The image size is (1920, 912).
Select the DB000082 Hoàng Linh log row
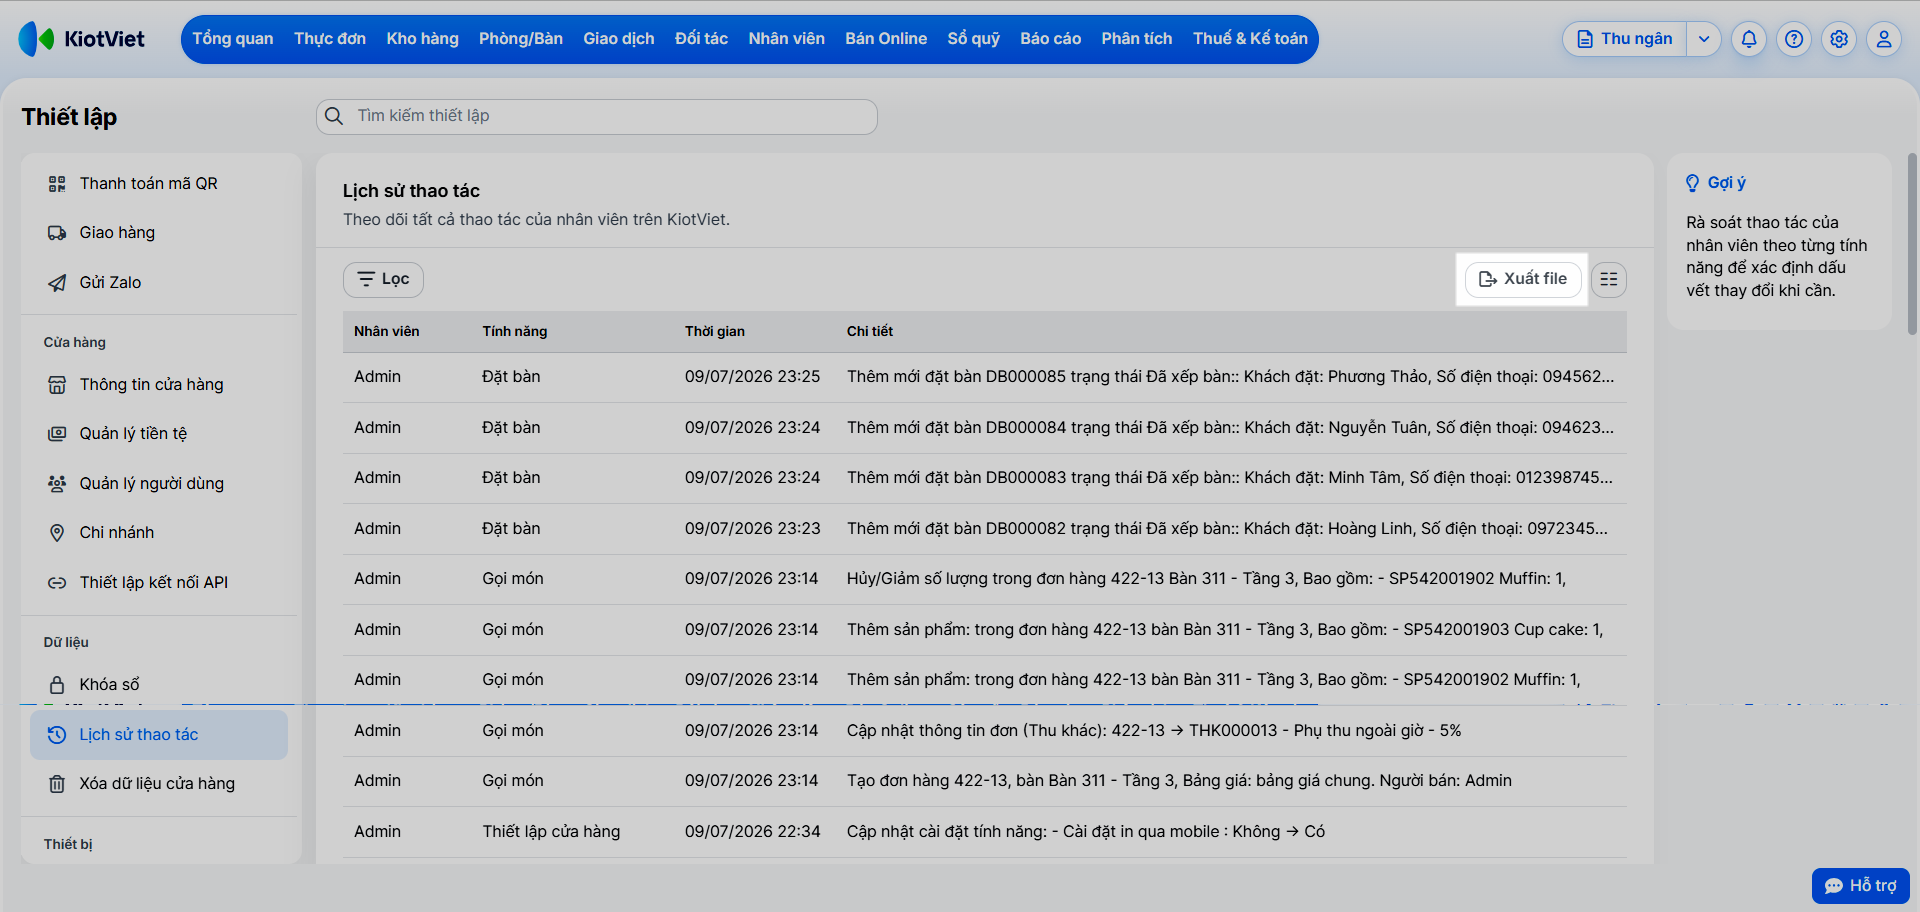pyautogui.click(x=985, y=529)
